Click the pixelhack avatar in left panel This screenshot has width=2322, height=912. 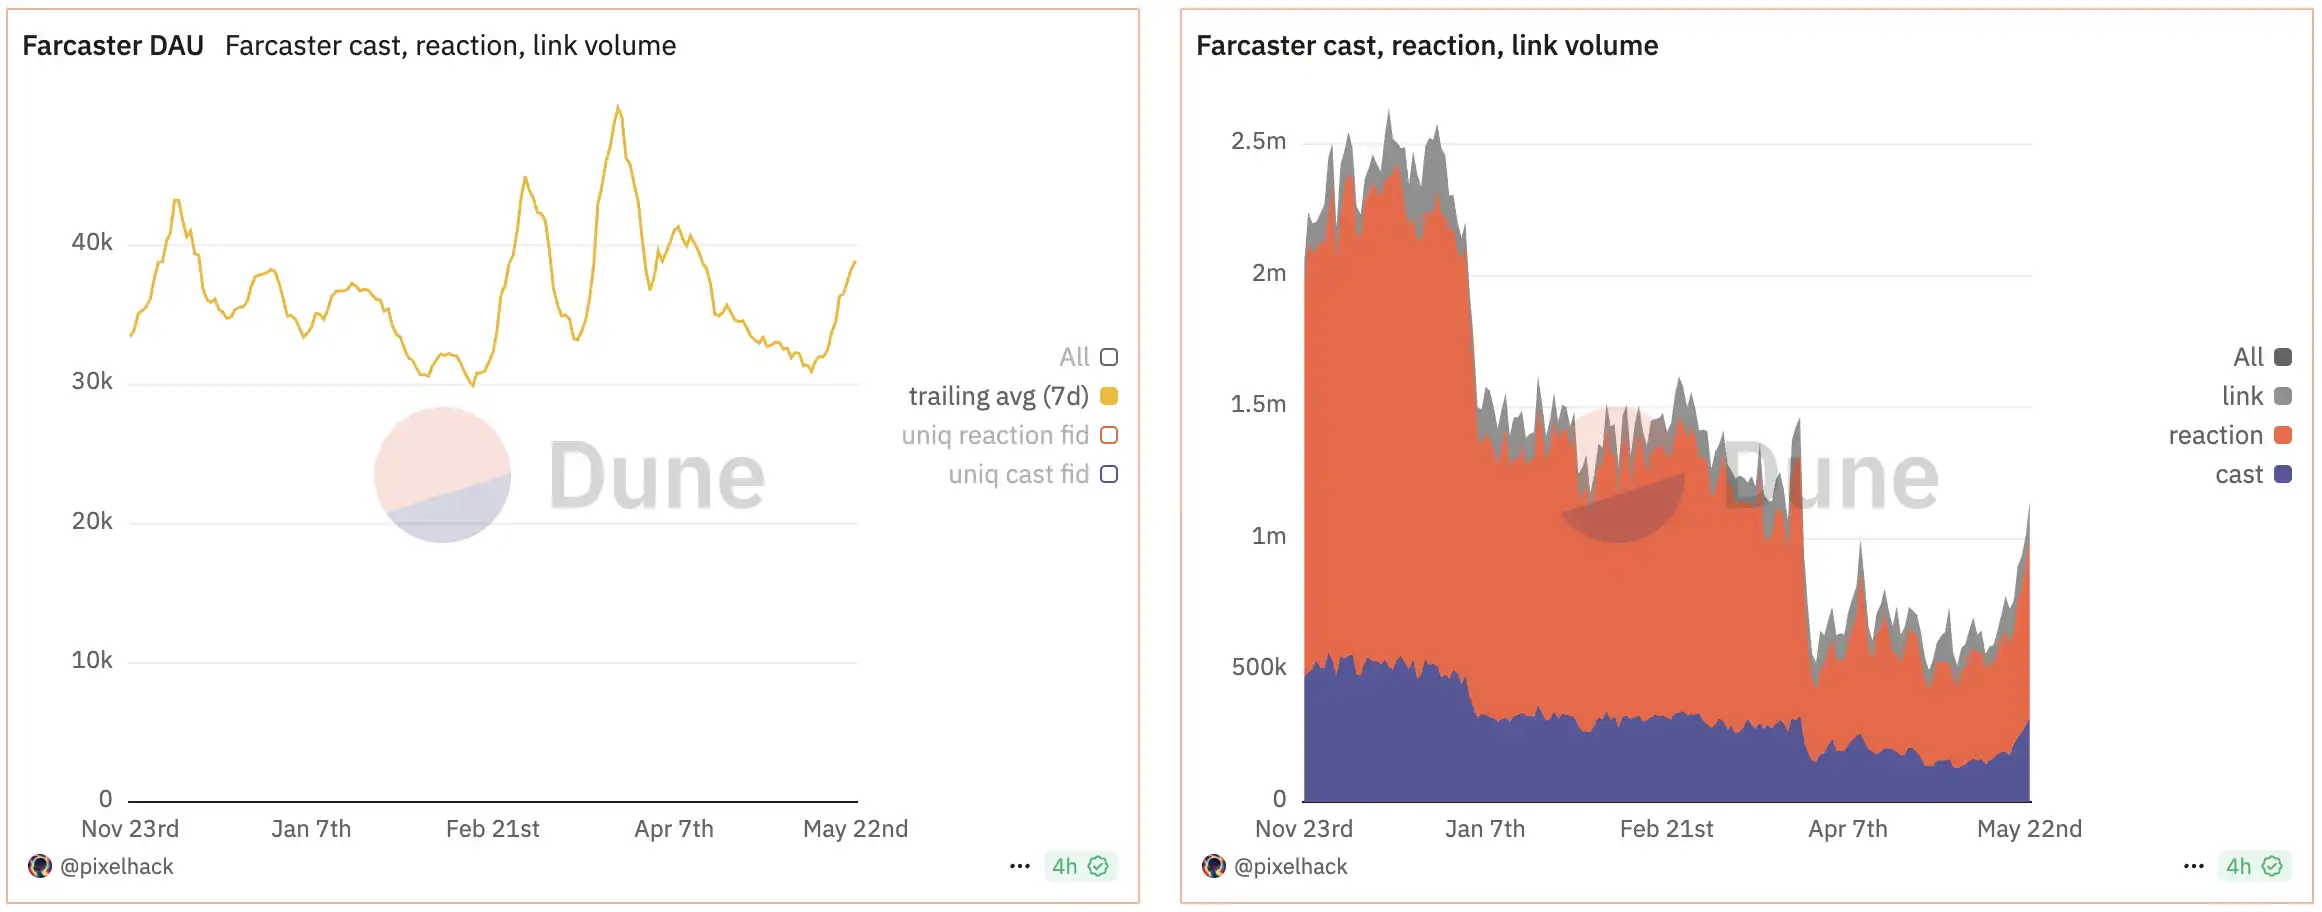click(x=40, y=866)
